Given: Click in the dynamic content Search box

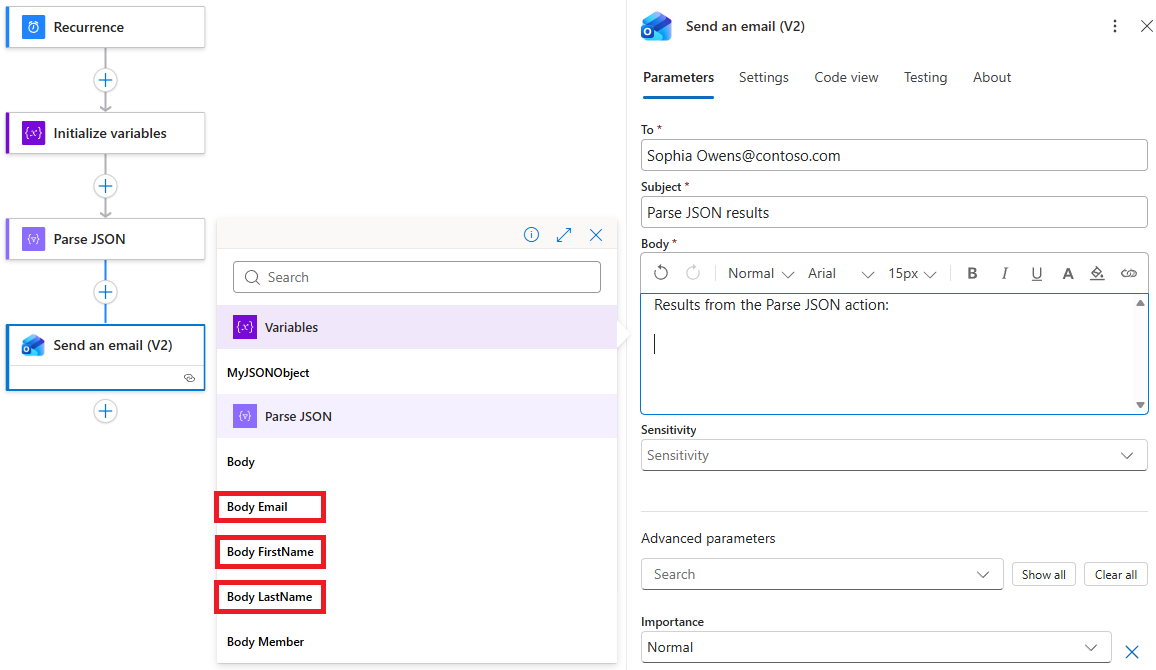Looking at the screenshot, I should 417,277.
